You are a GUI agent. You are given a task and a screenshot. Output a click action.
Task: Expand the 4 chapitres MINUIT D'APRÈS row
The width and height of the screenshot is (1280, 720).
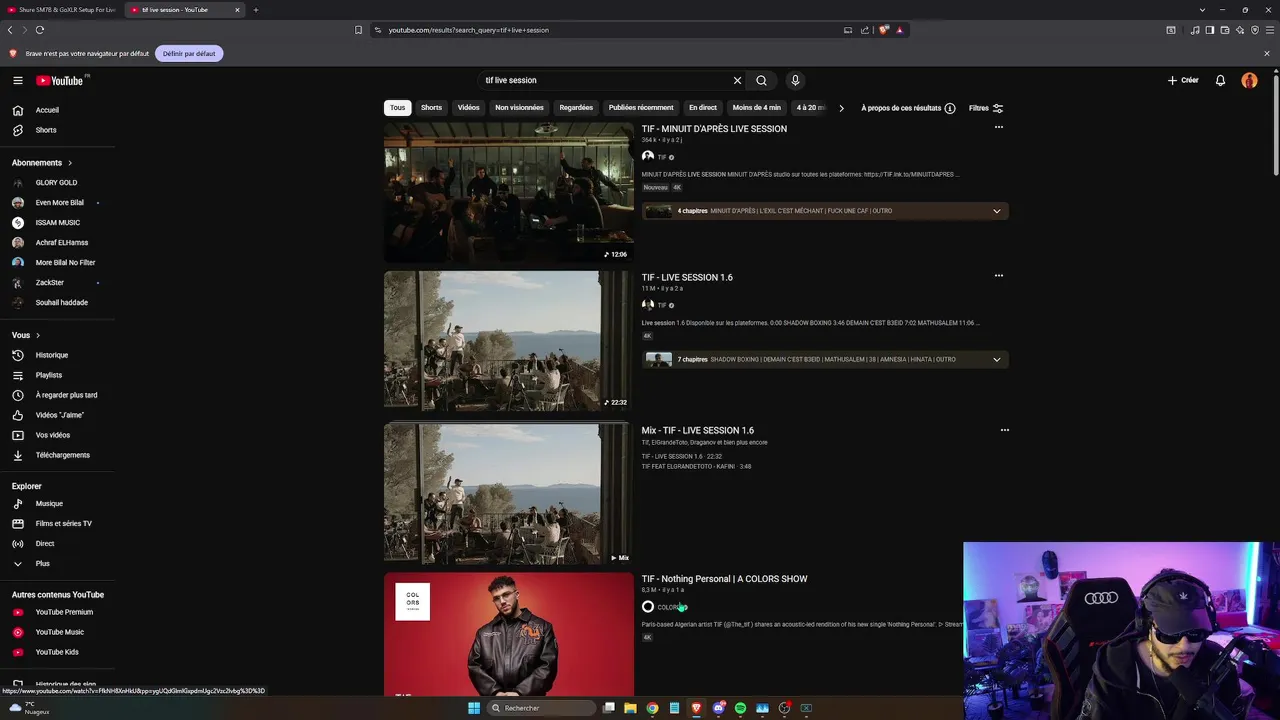click(825, 211)
